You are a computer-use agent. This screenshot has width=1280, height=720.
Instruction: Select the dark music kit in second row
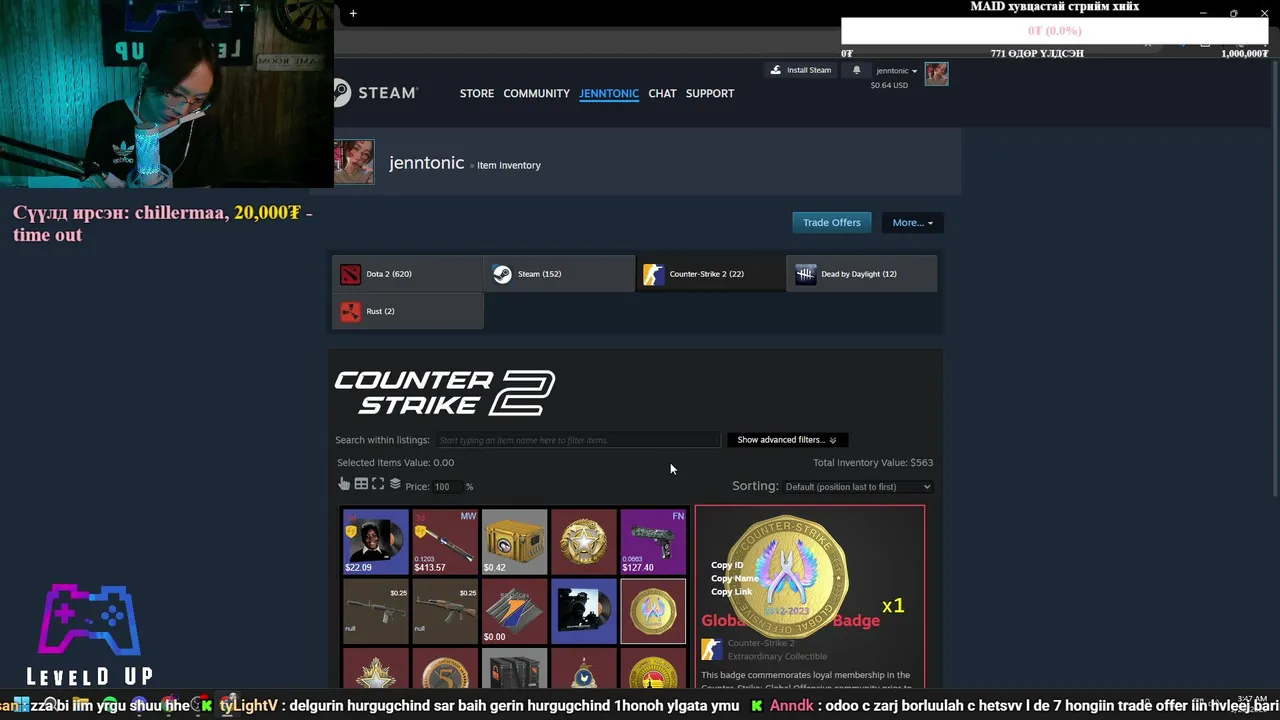click(x=584, y=611)
